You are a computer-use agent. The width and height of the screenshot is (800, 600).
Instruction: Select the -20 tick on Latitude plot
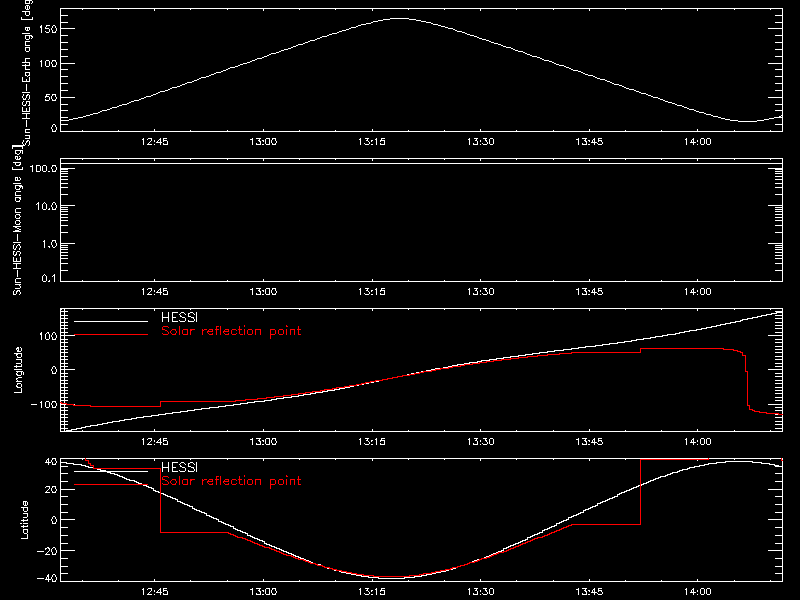(x=48, y=551)
